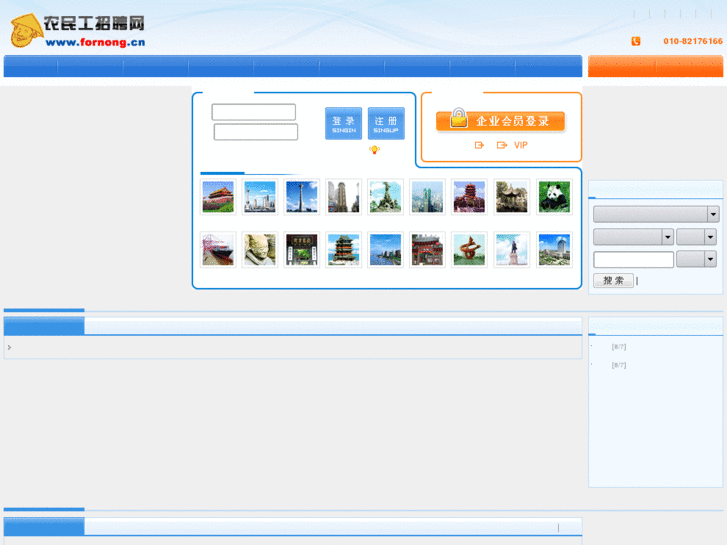The height and width of the screenshot is (545, 727).
Task: Click the farmer mascot logo
Action: tap(27, 30)
